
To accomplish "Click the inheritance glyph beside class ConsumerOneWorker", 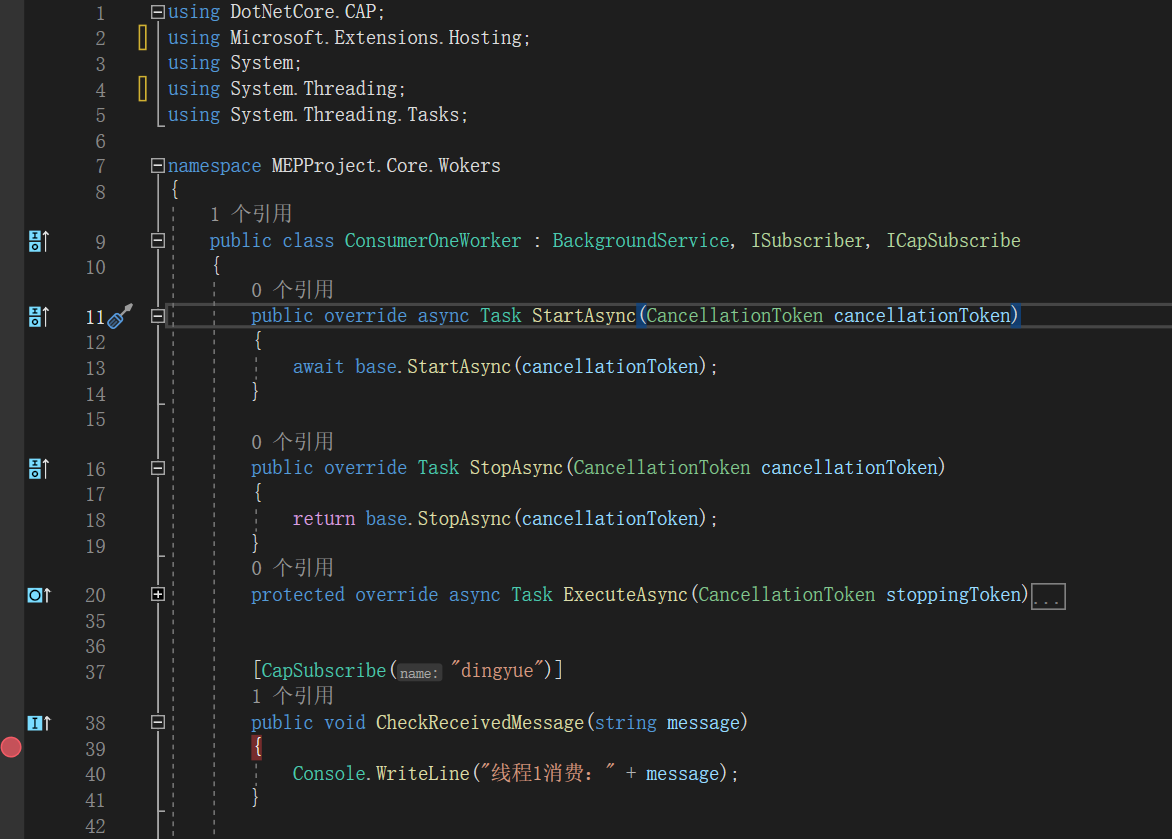I will pos(33,240).
